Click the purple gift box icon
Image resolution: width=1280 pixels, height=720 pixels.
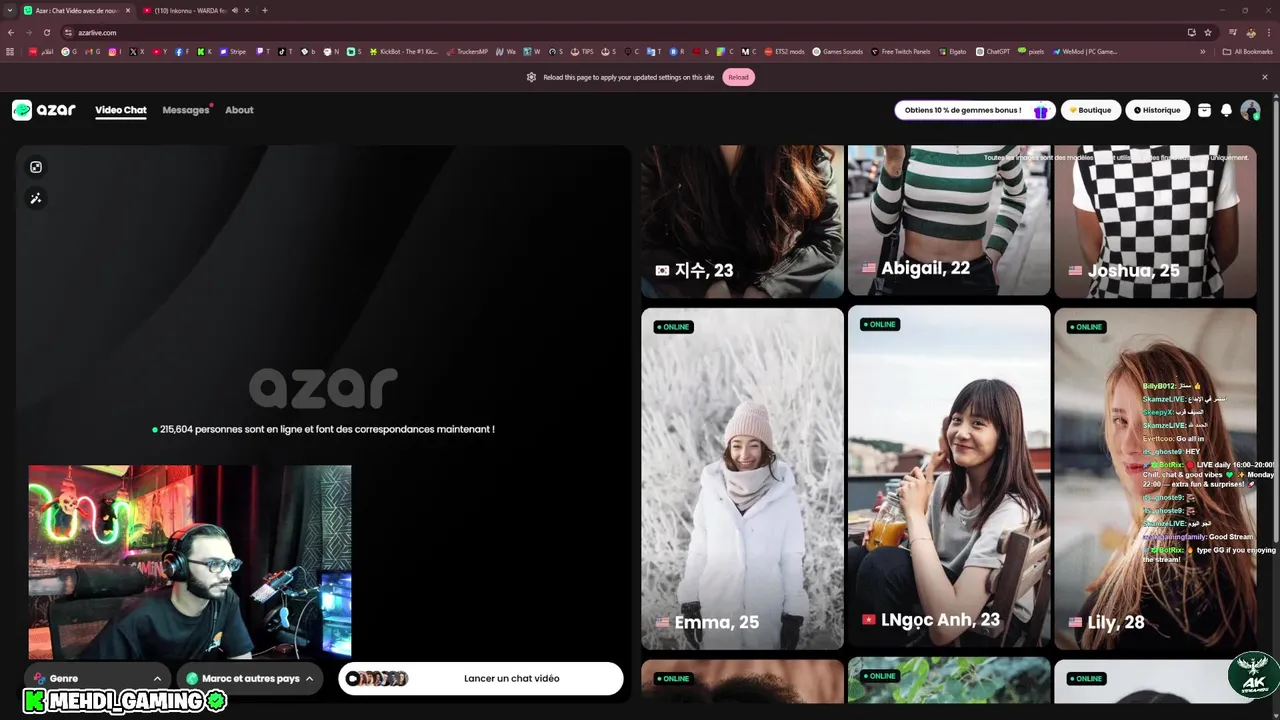coord(1041,111)
